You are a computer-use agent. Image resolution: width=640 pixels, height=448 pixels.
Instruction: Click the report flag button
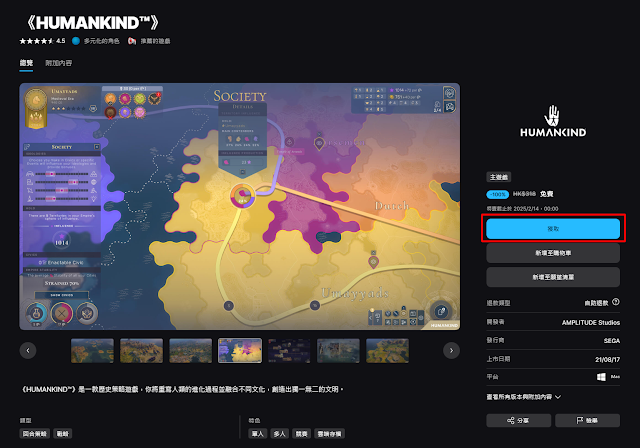pyautogui.click(x=587, y=420)
